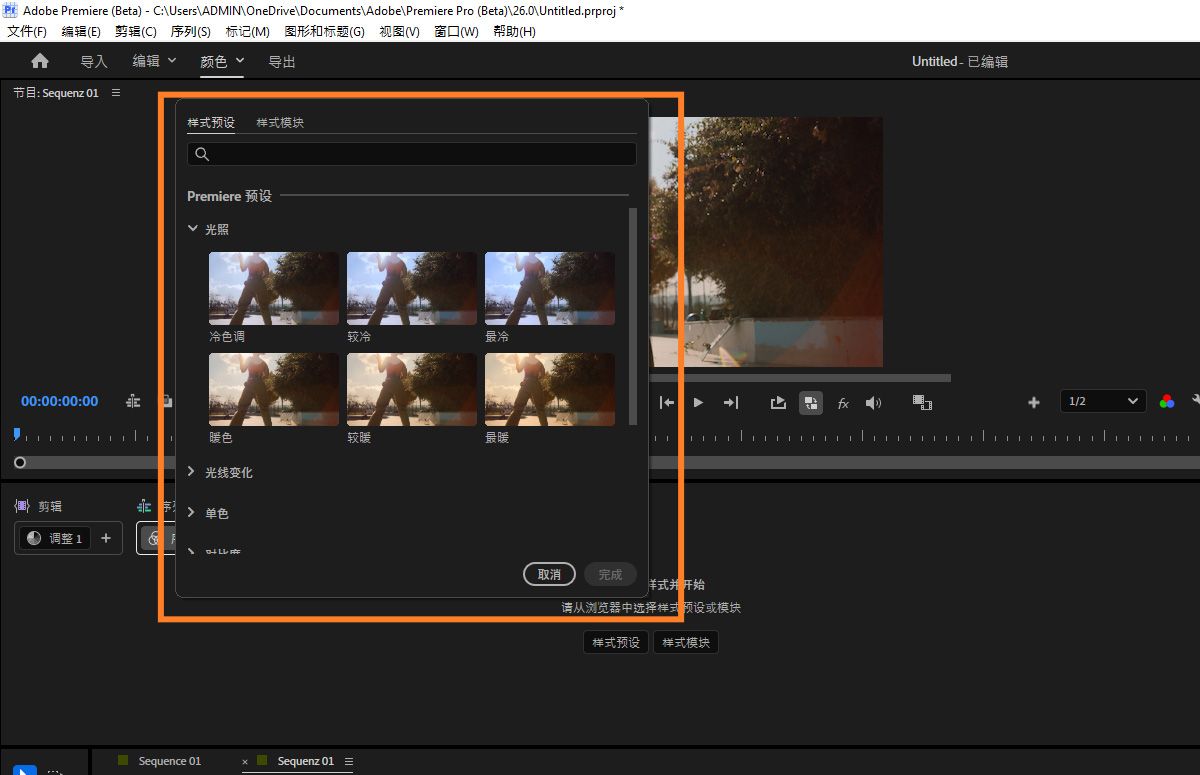
Task: Click the search magnifier icon
Action: (202, 154)
